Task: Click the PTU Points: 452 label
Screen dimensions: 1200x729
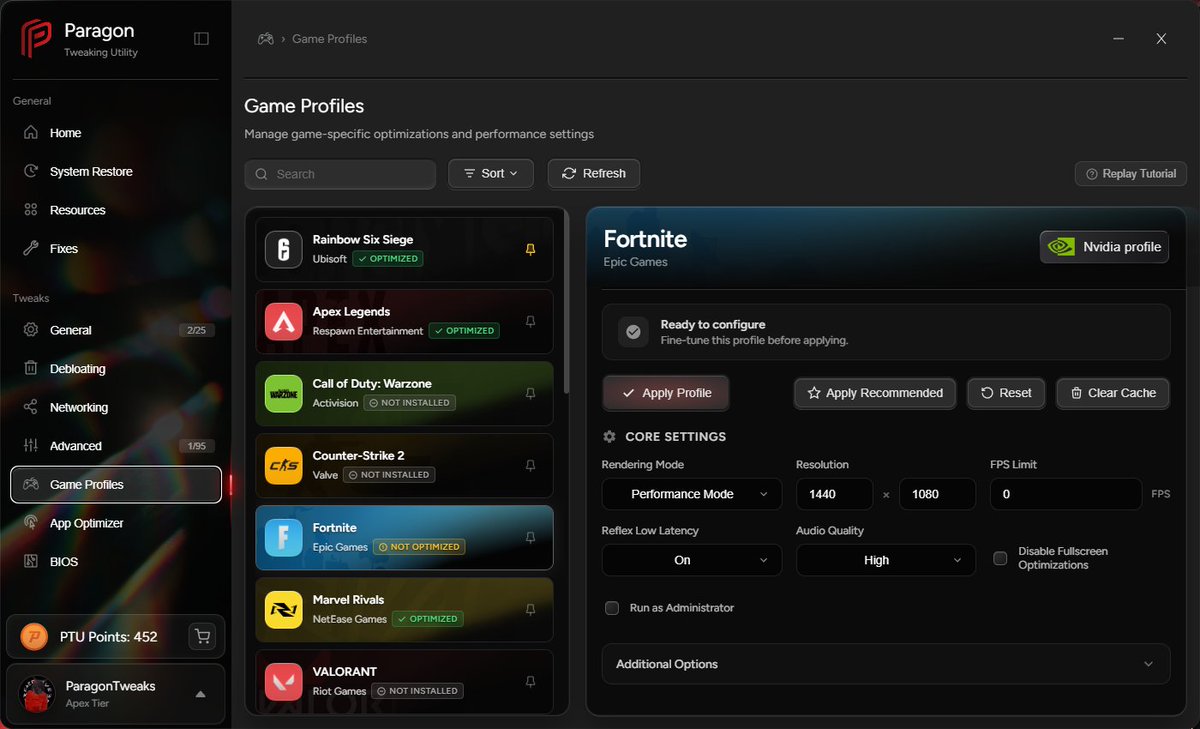Action: pos(109,637)
